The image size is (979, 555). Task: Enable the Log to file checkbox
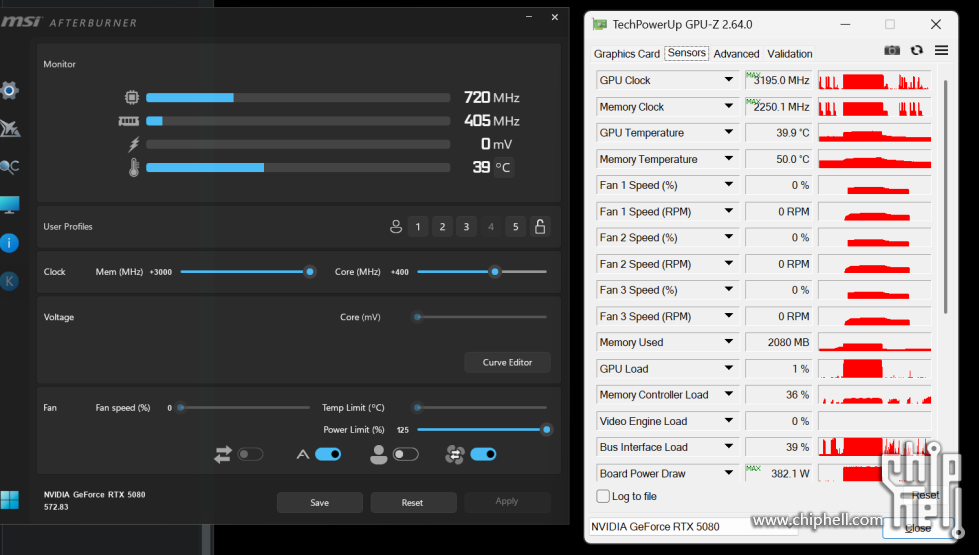point(603,496)
